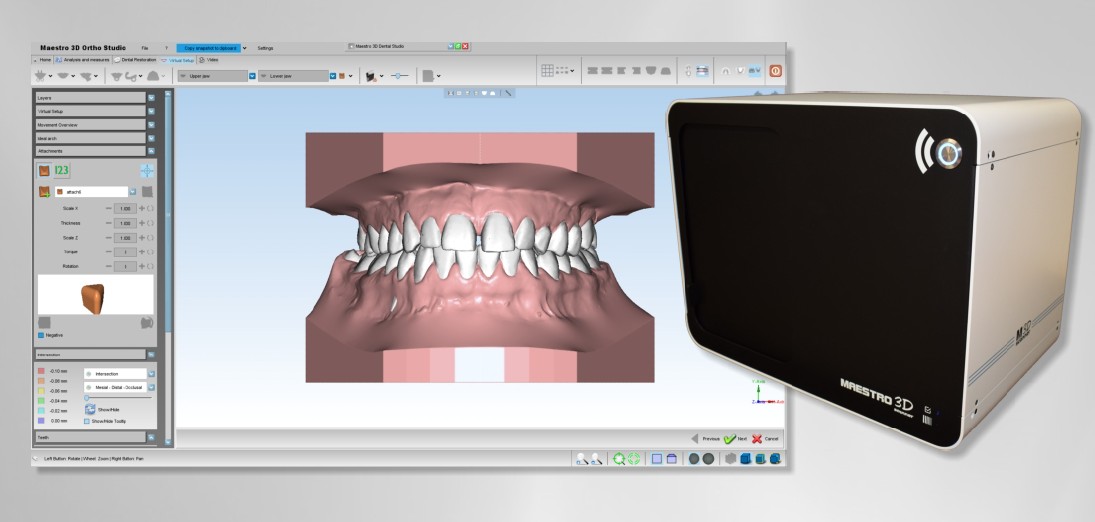This screenshot has height=522, width=1095.
Task: Click the Thickness value field
Action: coord(125,223)
